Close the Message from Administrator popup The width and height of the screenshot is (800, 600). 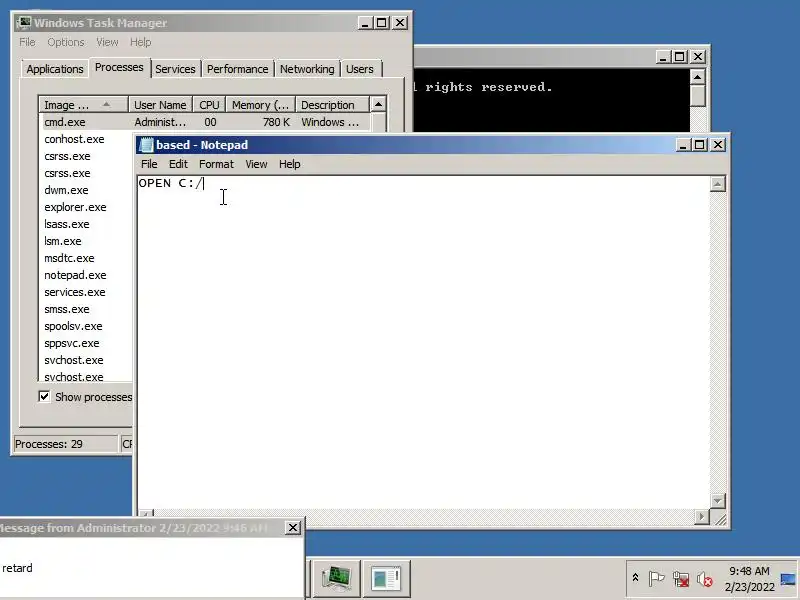(x=293, y=528)
